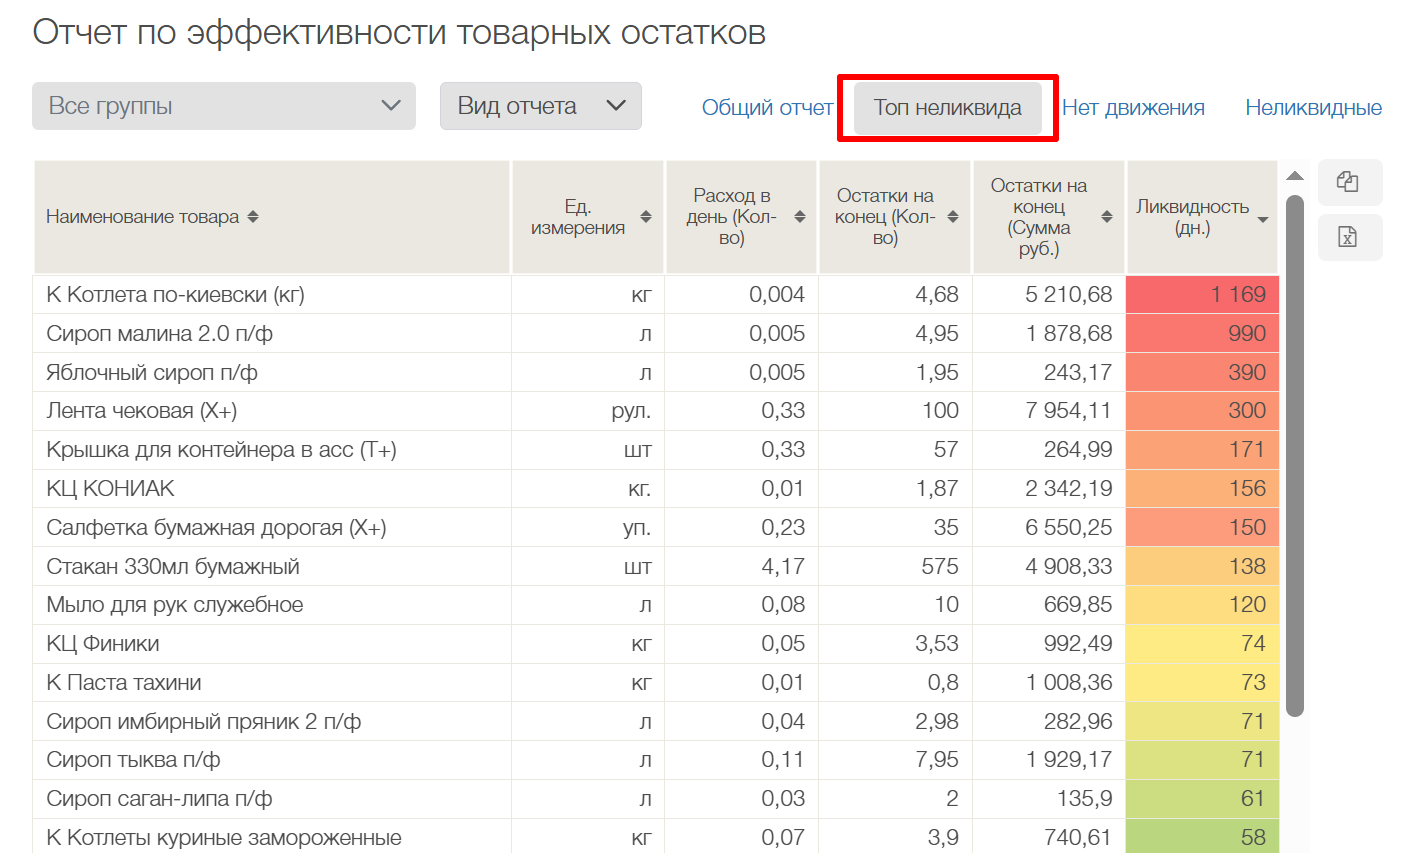Sort by Ед. измерения column arrows
The height and width of the screenshot is (853, 1410).
pos(646,217)
